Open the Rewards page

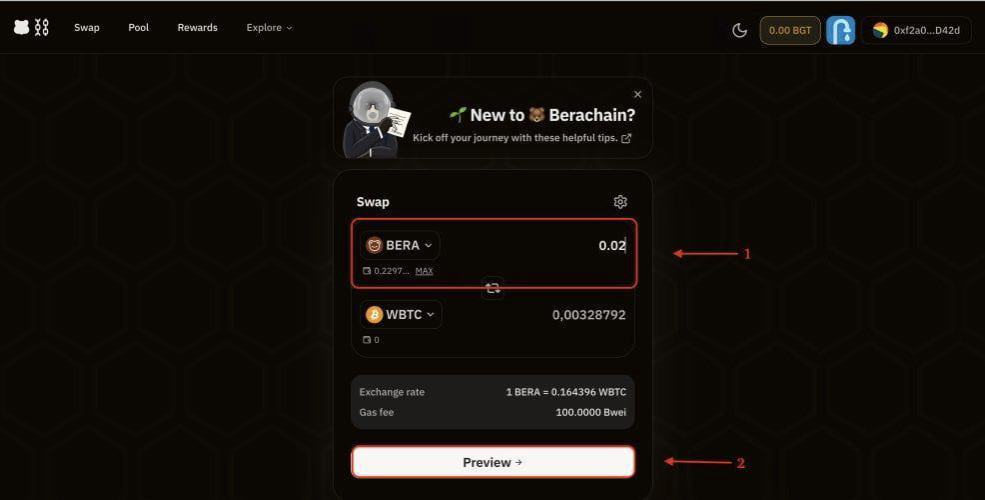click(x=197, y=28)
